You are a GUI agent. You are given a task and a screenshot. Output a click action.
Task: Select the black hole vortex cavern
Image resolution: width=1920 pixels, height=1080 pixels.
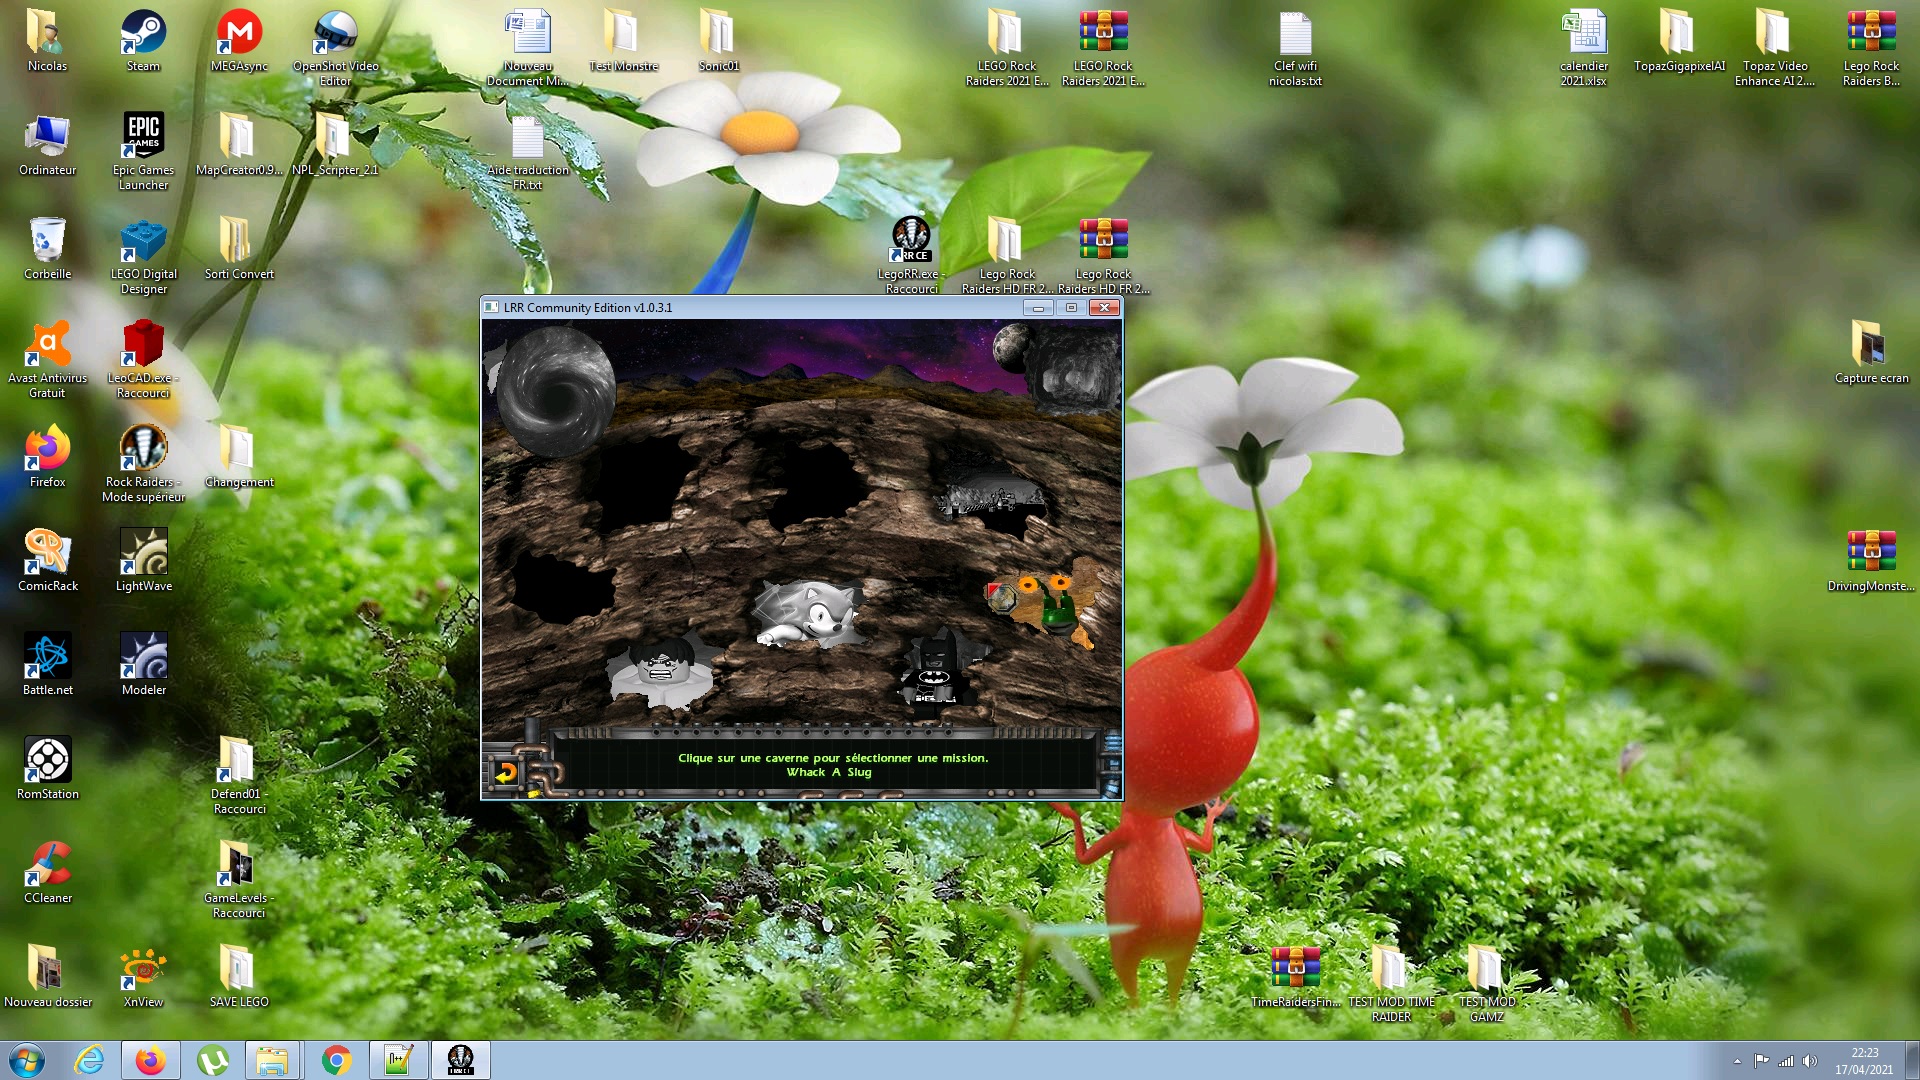click(555, 390)
